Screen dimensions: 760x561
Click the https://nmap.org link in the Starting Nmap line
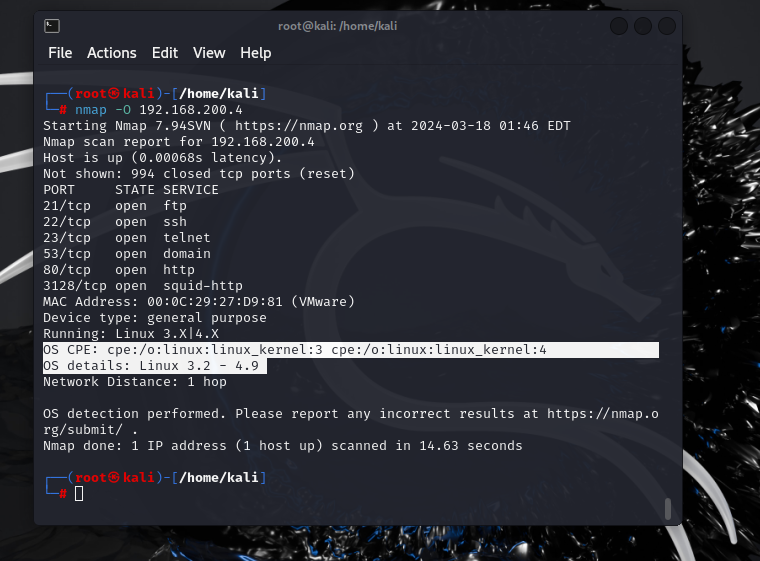299,126
